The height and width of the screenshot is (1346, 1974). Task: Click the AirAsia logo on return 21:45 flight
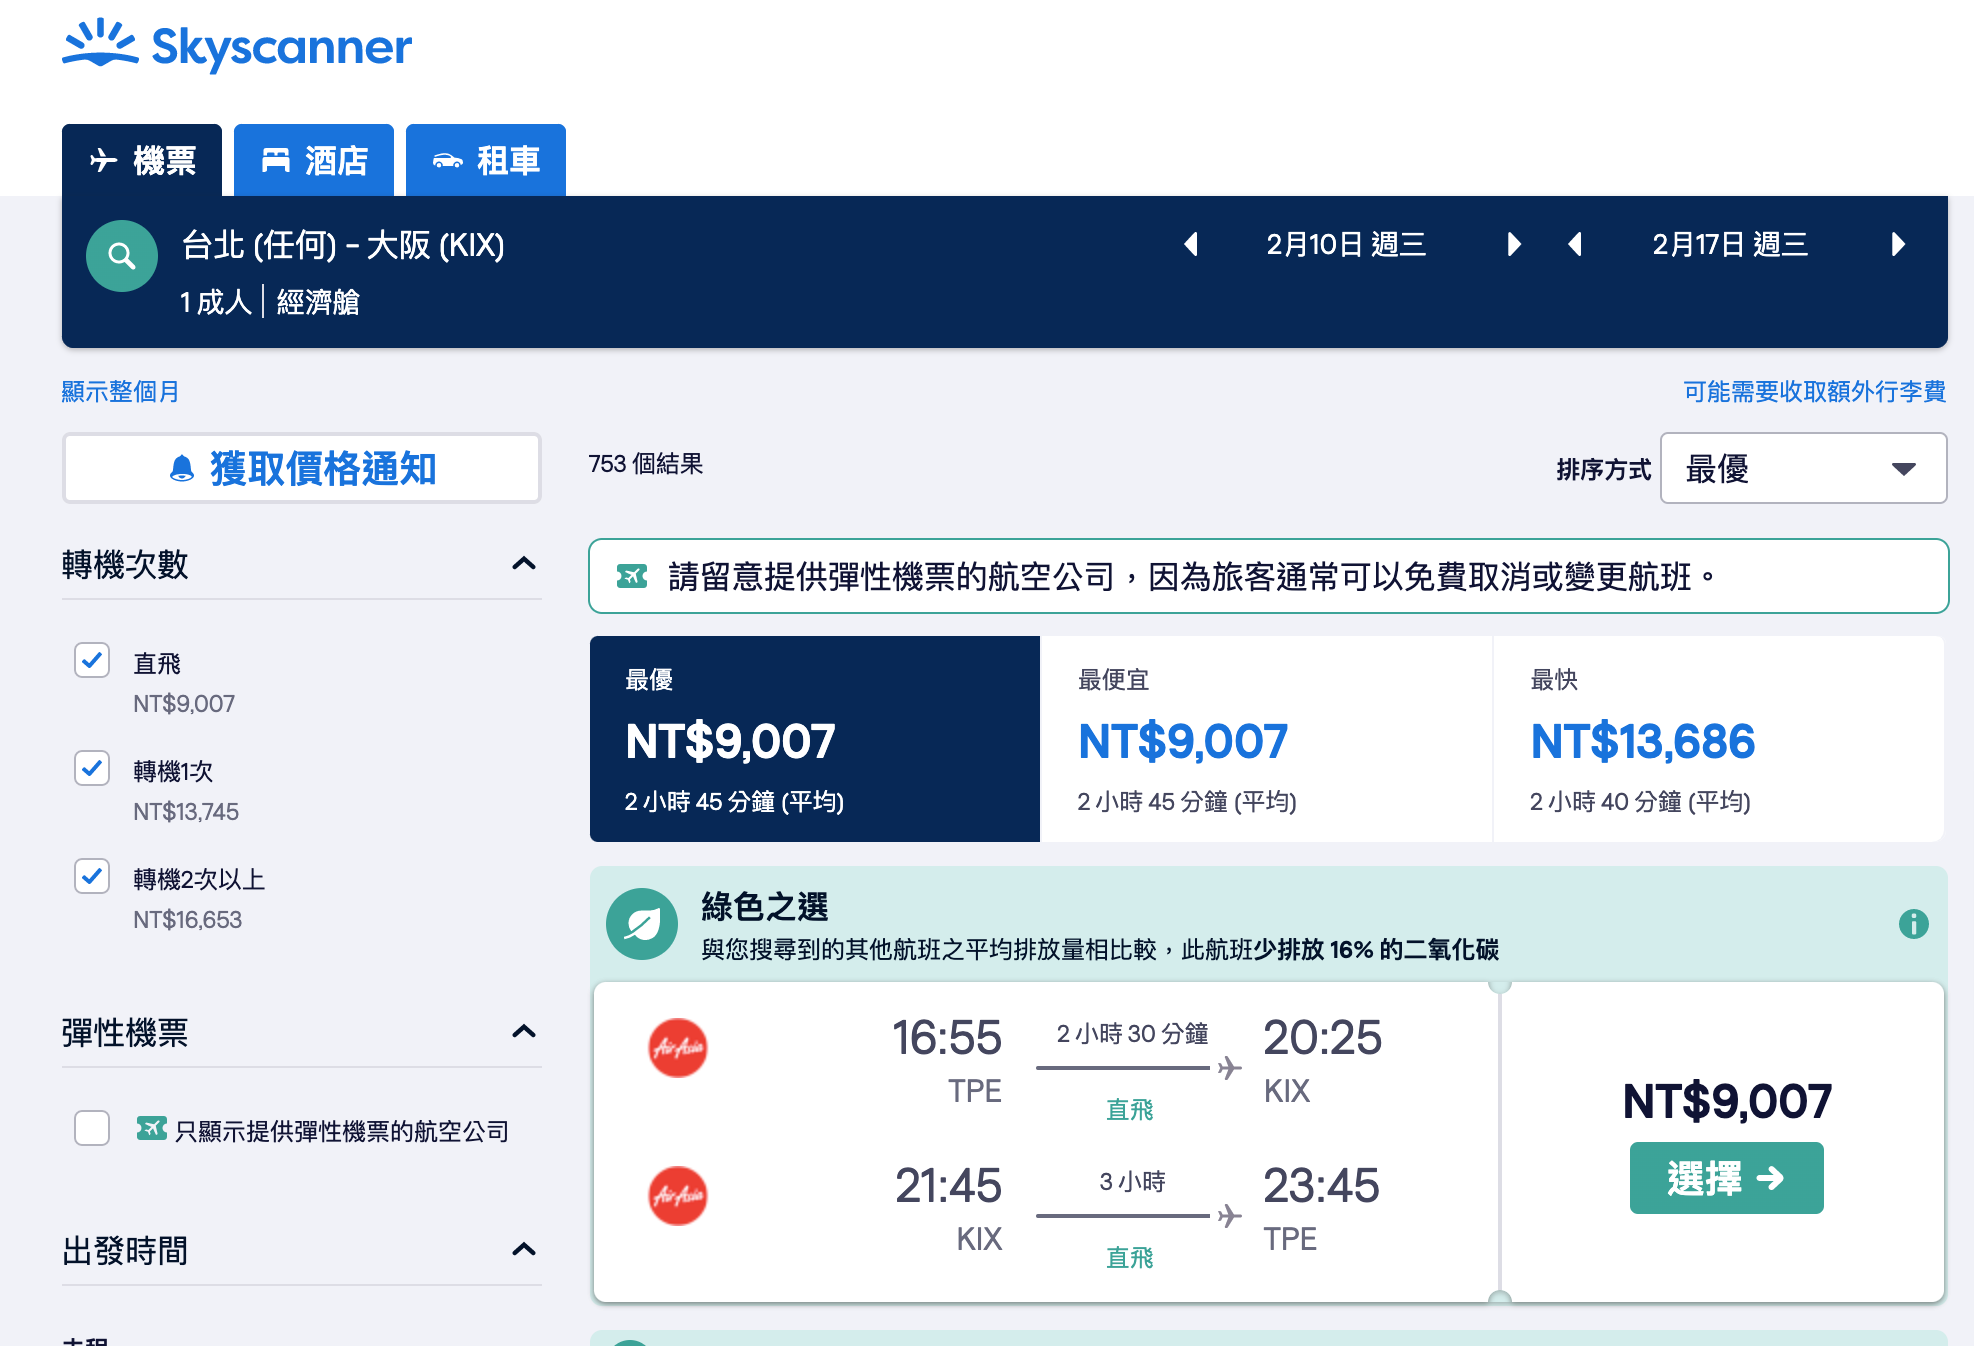point(678,1196)
